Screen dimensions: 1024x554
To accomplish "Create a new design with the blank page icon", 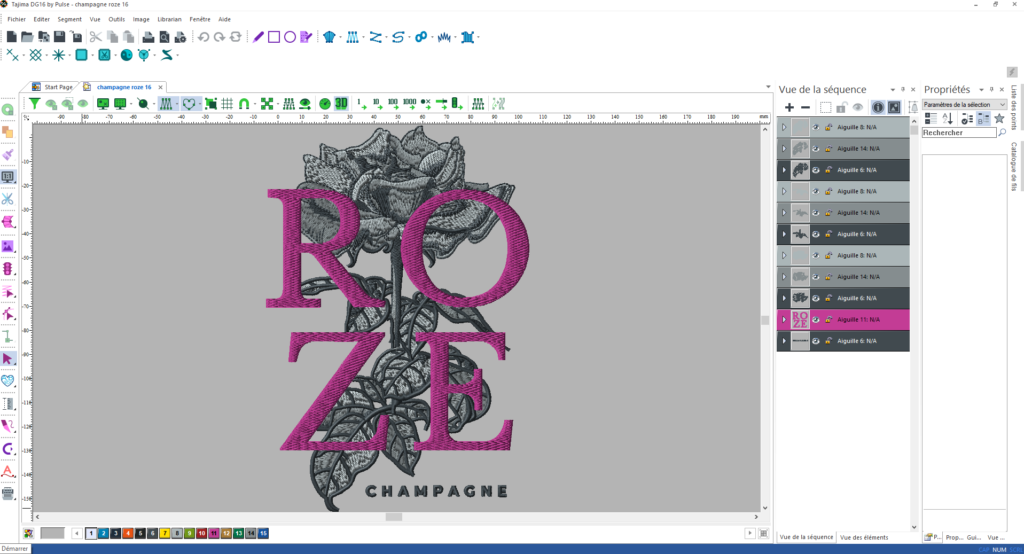I will (12, 37).
